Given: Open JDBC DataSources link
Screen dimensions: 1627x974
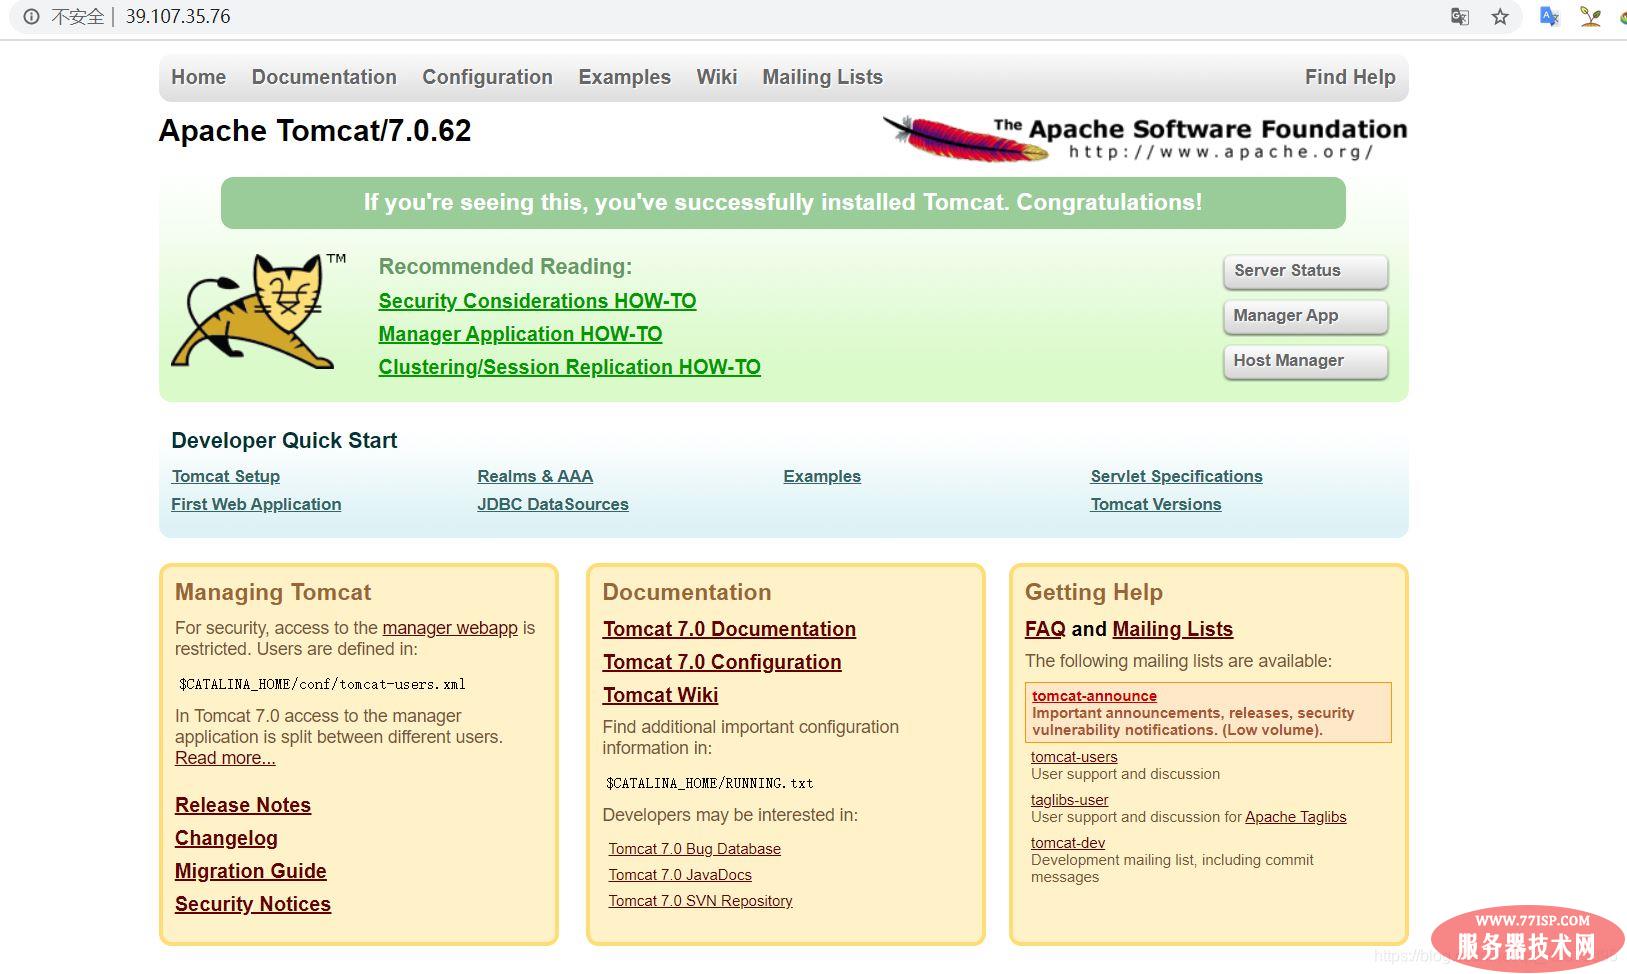Looking at the screenshot, I should coord(553,504).
